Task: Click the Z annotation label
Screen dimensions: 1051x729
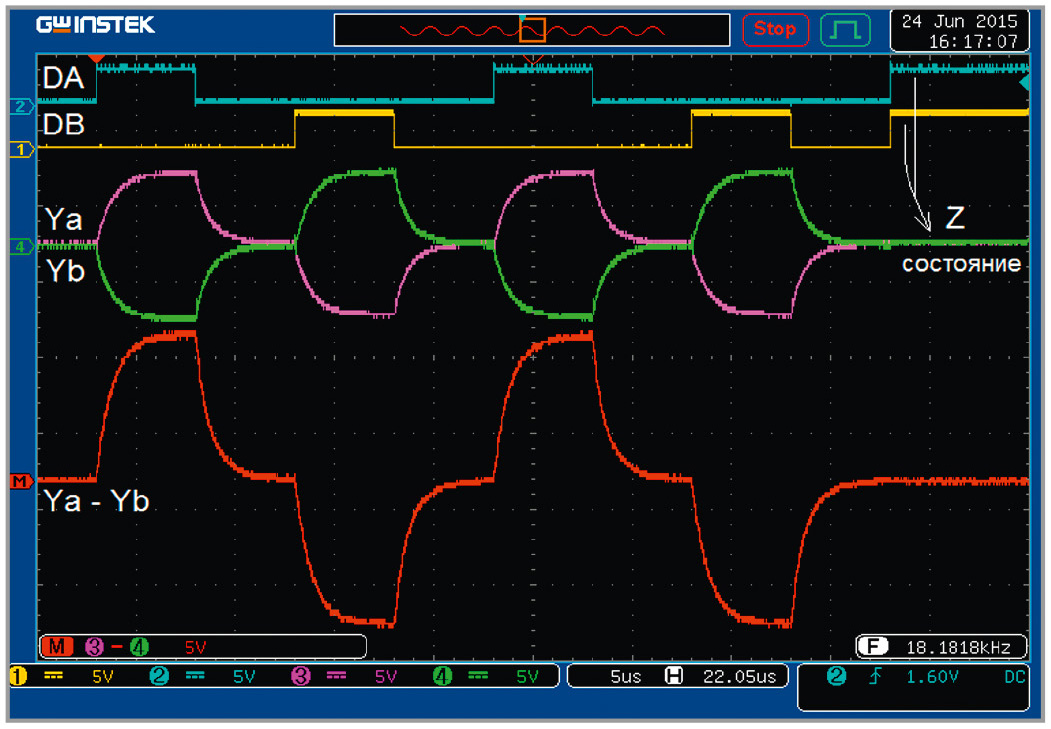Action: (x=955, y=218)
